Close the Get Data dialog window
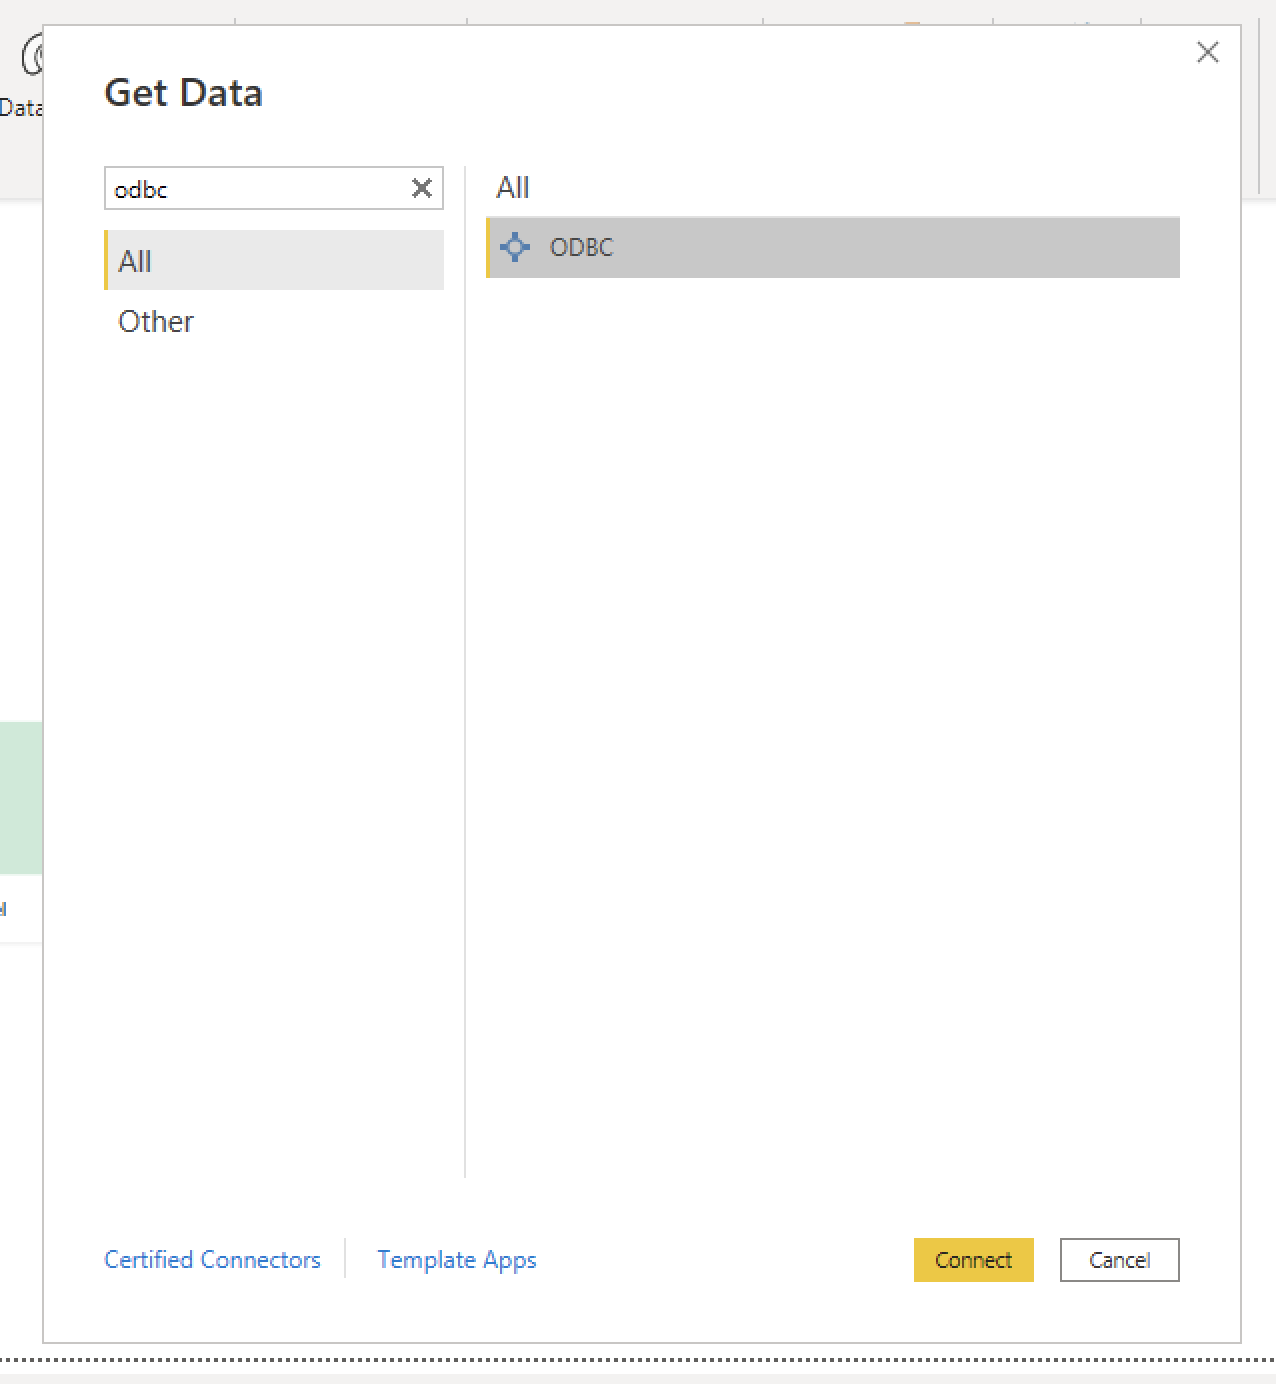 (x=1207, y=53)
